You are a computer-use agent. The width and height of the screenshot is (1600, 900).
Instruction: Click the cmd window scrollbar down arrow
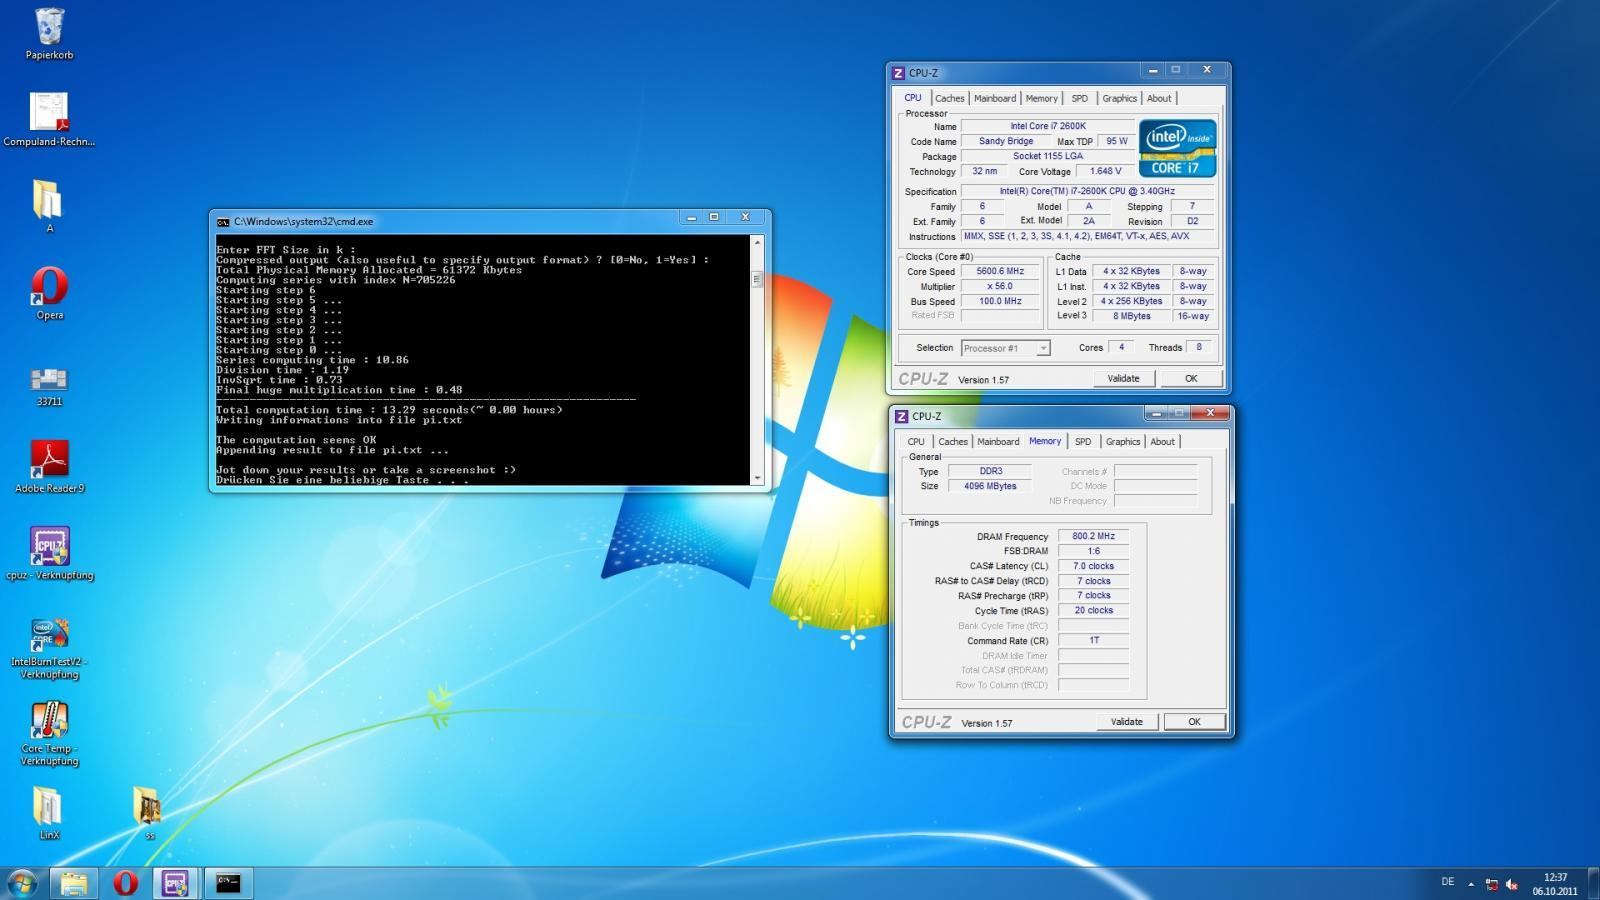[x=757, y=479]
